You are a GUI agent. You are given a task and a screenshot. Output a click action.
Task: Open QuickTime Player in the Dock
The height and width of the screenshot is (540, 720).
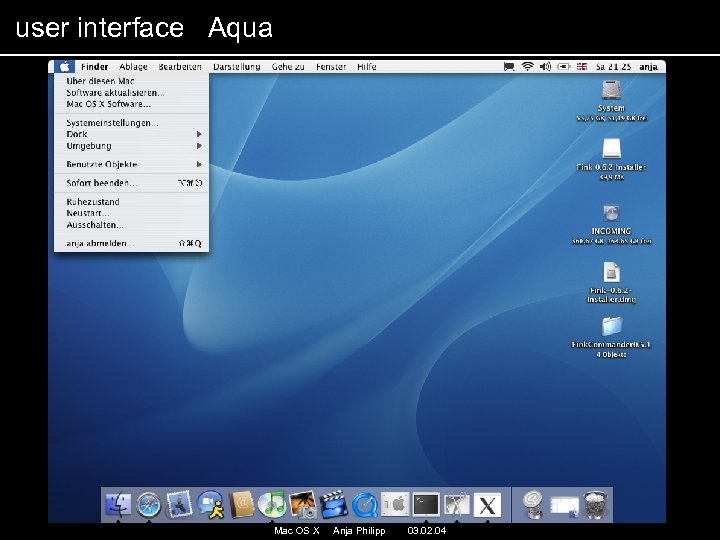pyautogui.click(x=365, y=505)
